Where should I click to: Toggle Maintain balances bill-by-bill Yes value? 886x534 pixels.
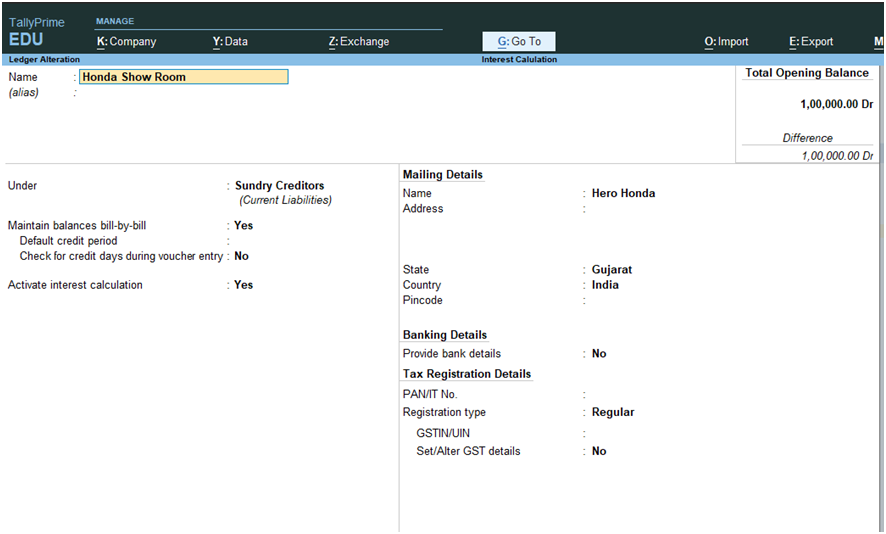click(244, 225)
